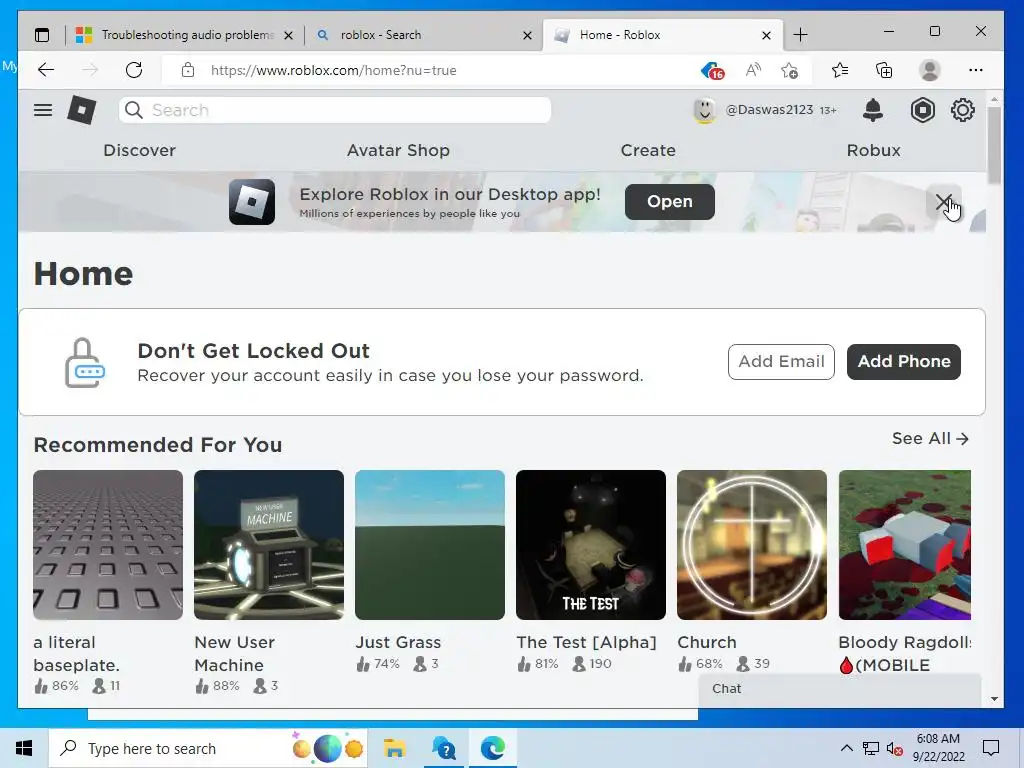Activate the Read aloud icon
The height and width of the screenshot is (768, 1024).
pyautogui.click(x=753, y=70)
